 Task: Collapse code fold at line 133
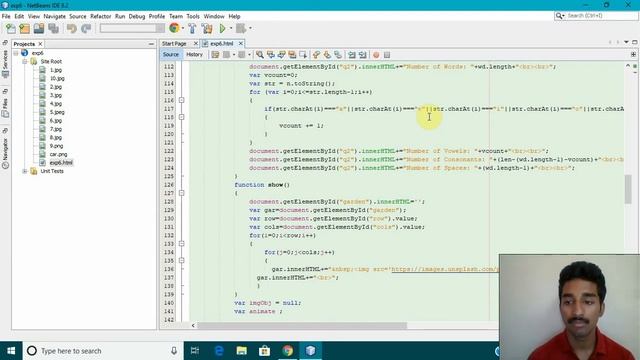(182, 244)
